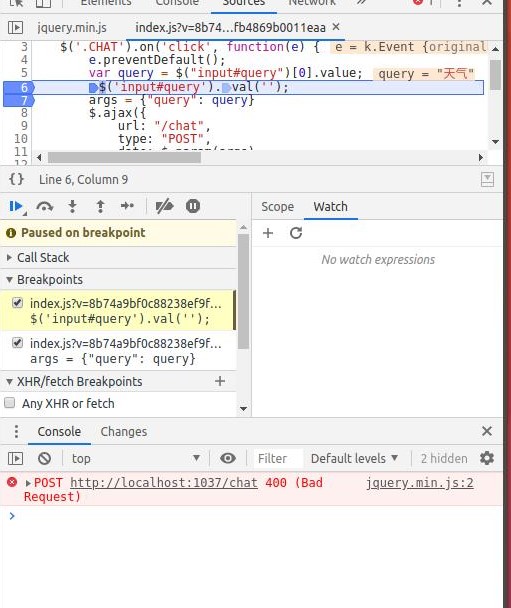
Task: Click the error icon on the POST message
Action: coord(12,482)
